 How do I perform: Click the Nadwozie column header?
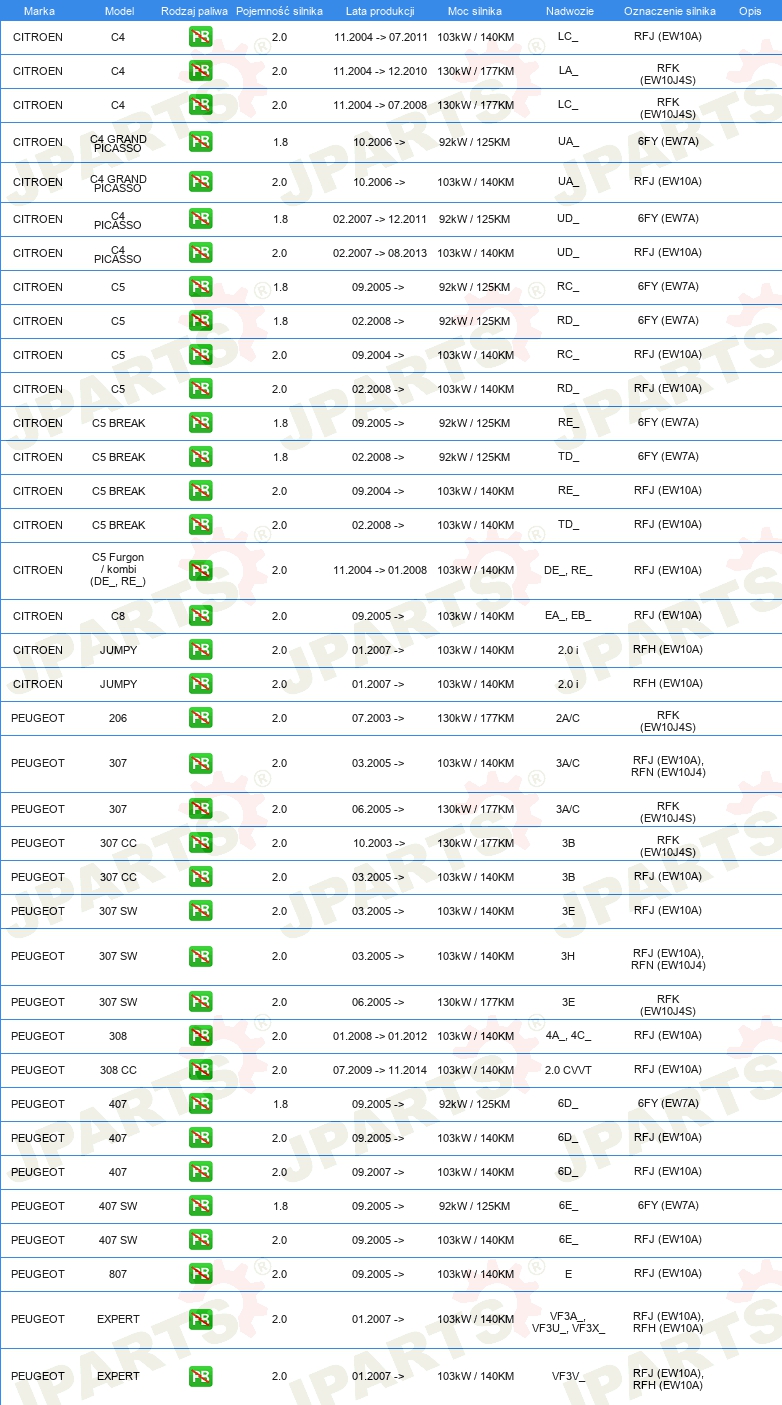click(x=568, y=11)
